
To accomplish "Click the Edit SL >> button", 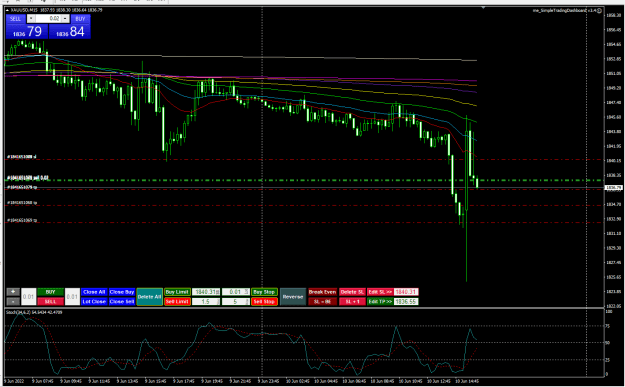I will pos(380,292).
